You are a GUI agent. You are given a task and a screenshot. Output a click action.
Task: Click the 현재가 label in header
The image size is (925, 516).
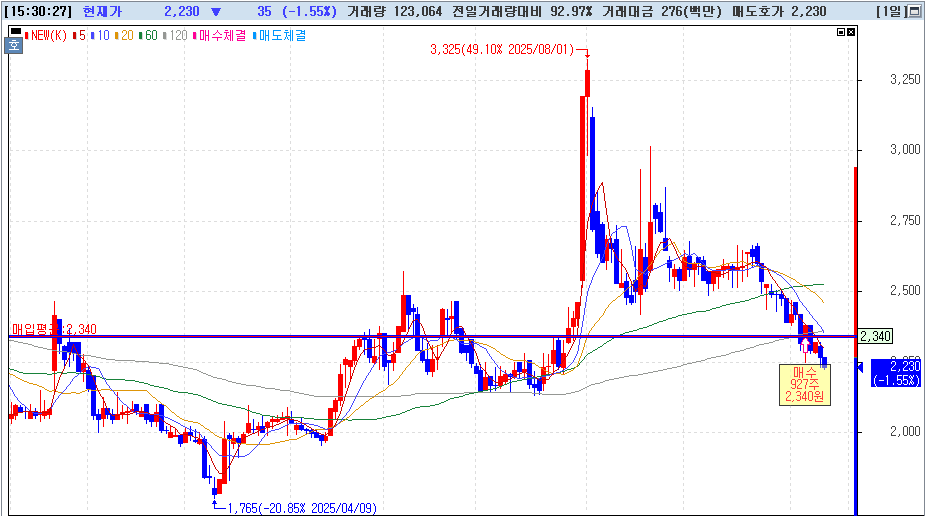pyautogui.click(x=102, y=11)
